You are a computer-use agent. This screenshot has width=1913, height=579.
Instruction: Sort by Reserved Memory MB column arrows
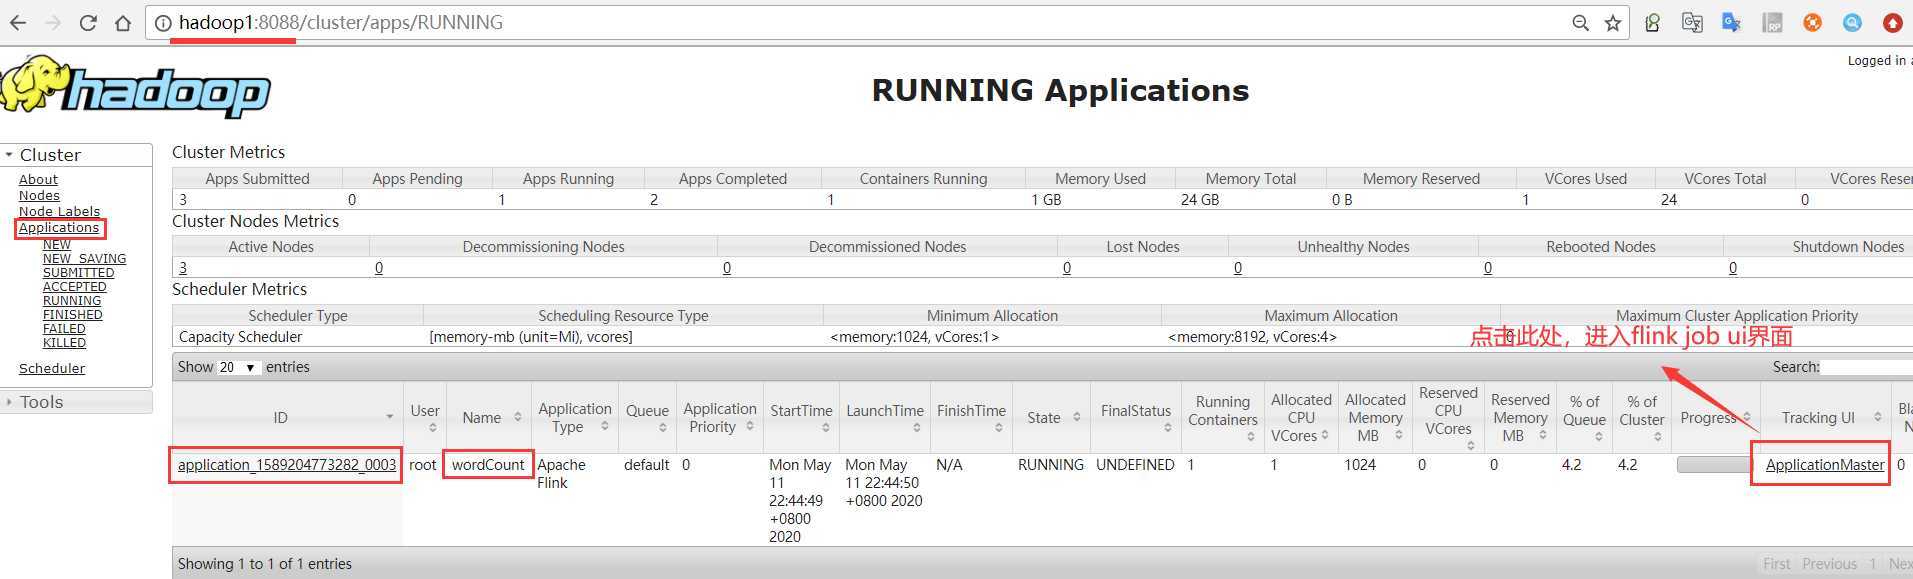pos(1542,435)
